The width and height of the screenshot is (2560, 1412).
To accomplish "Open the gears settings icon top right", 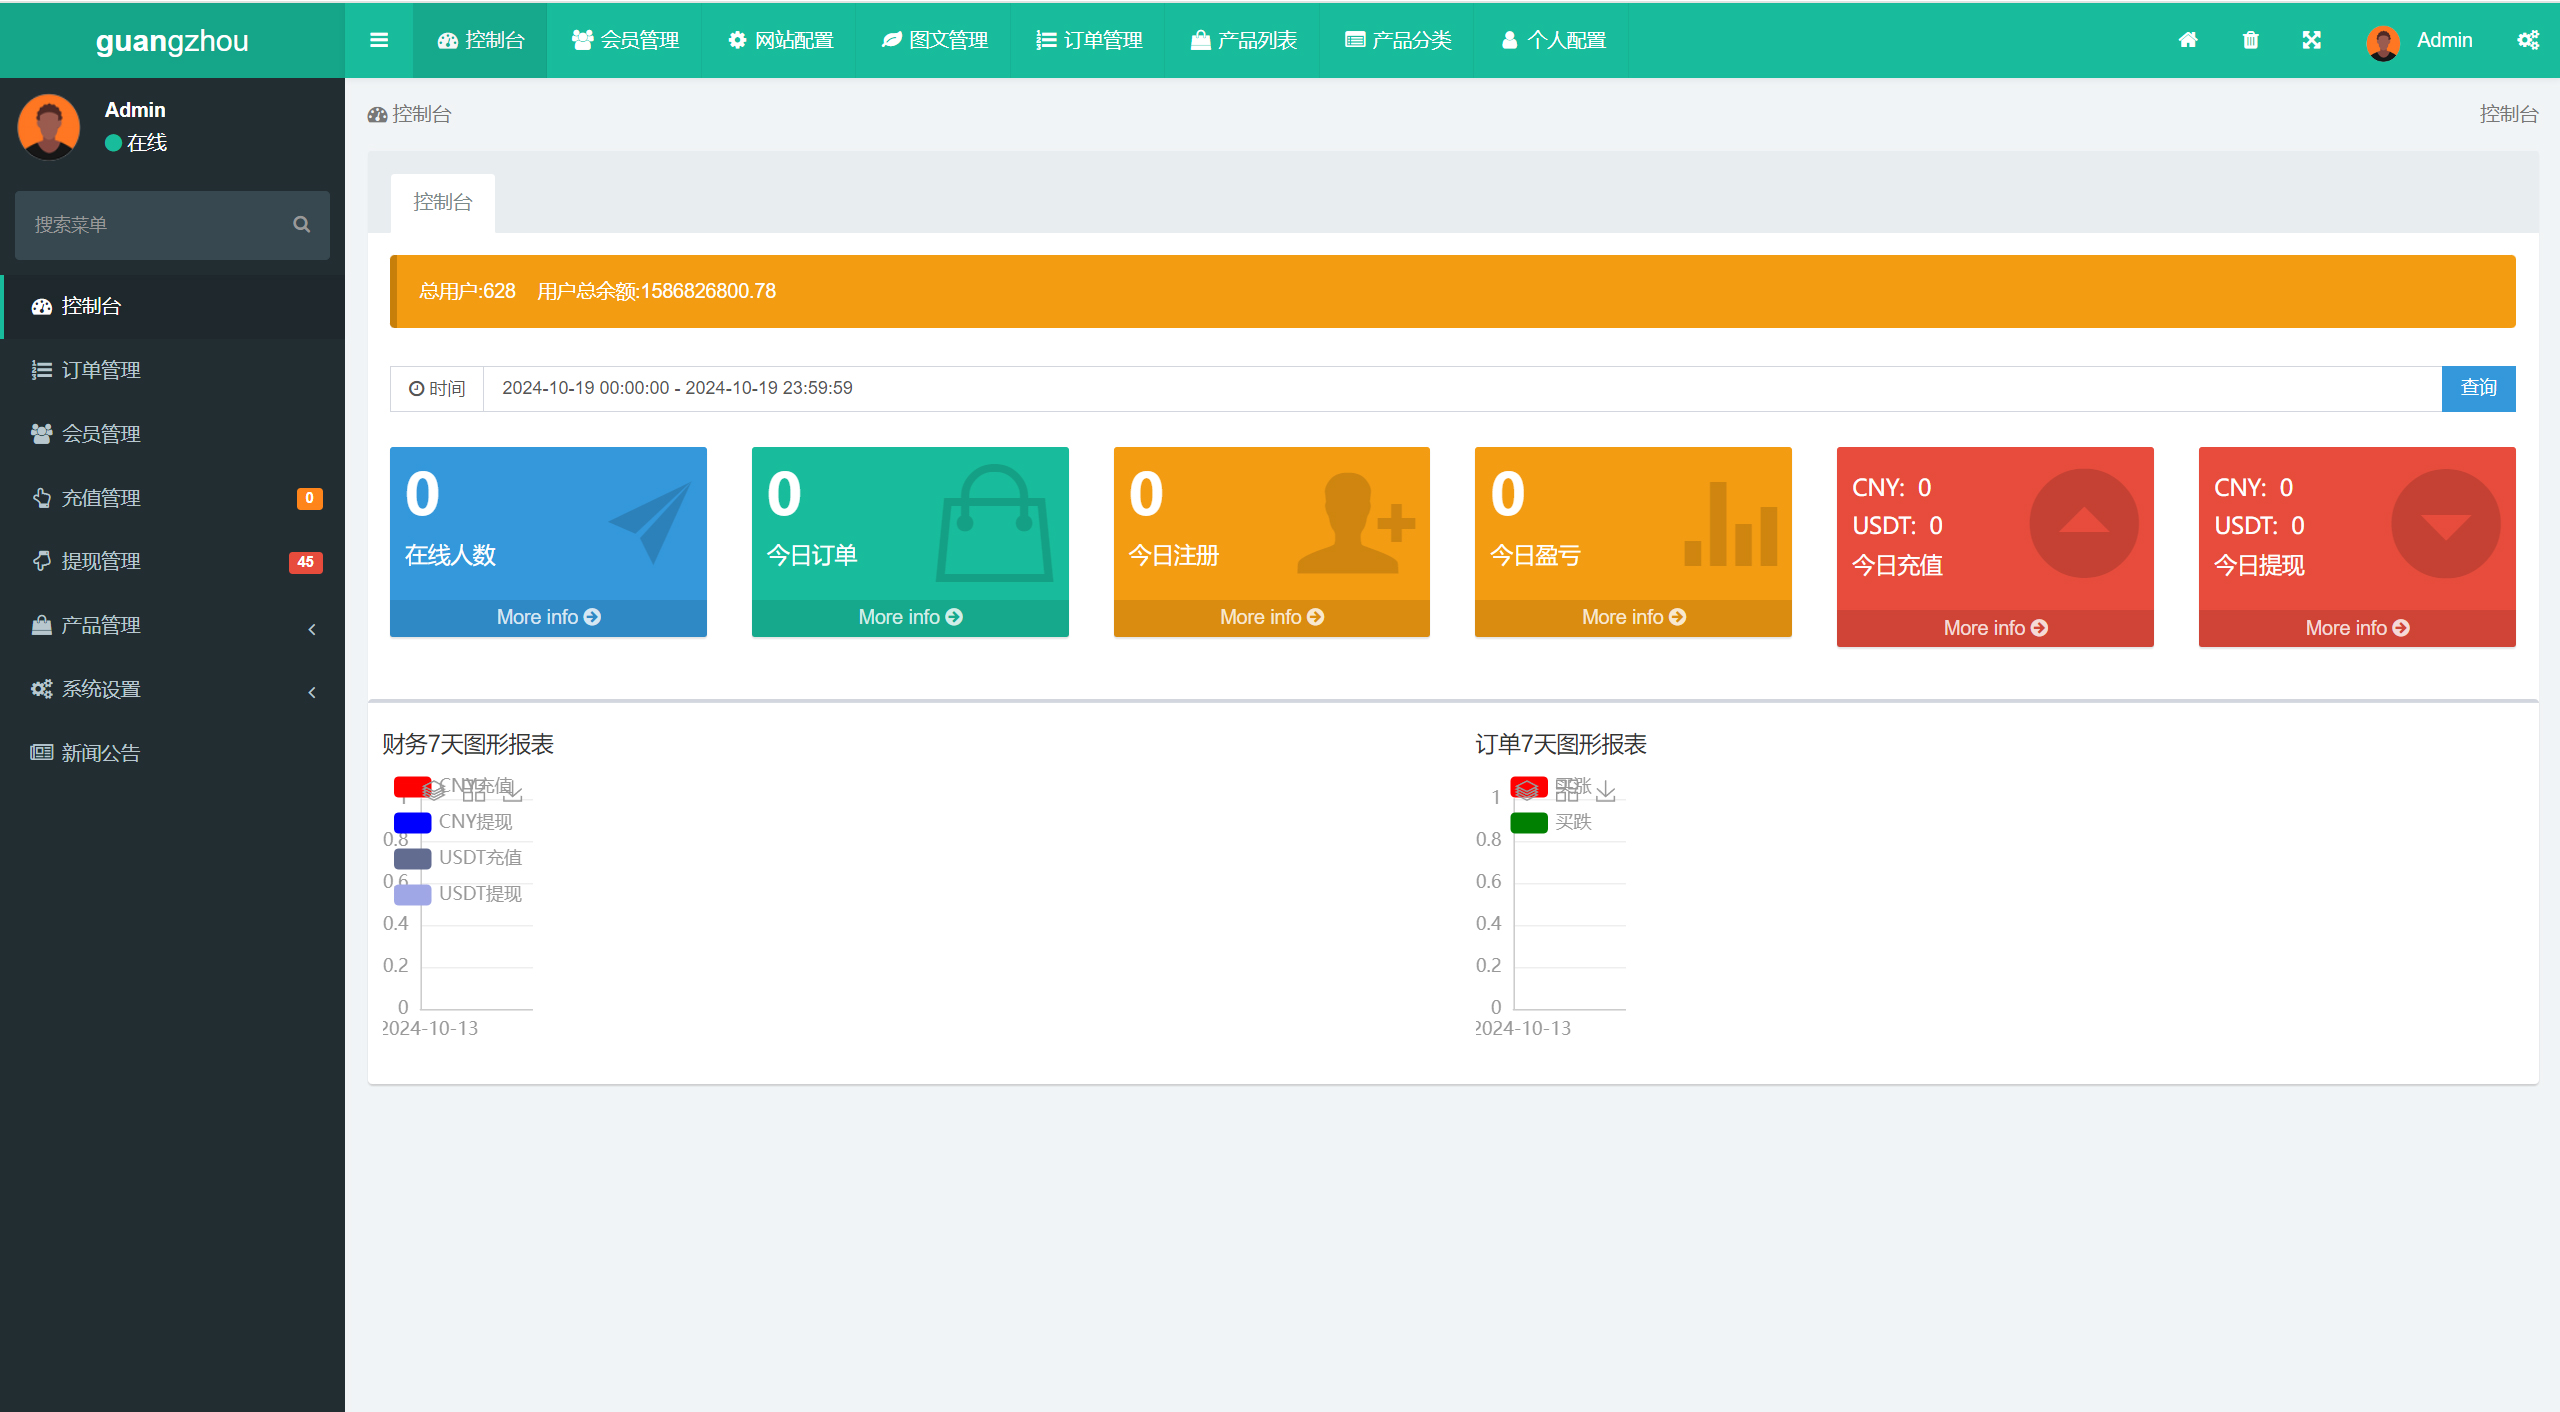I will pos(2527,40).
